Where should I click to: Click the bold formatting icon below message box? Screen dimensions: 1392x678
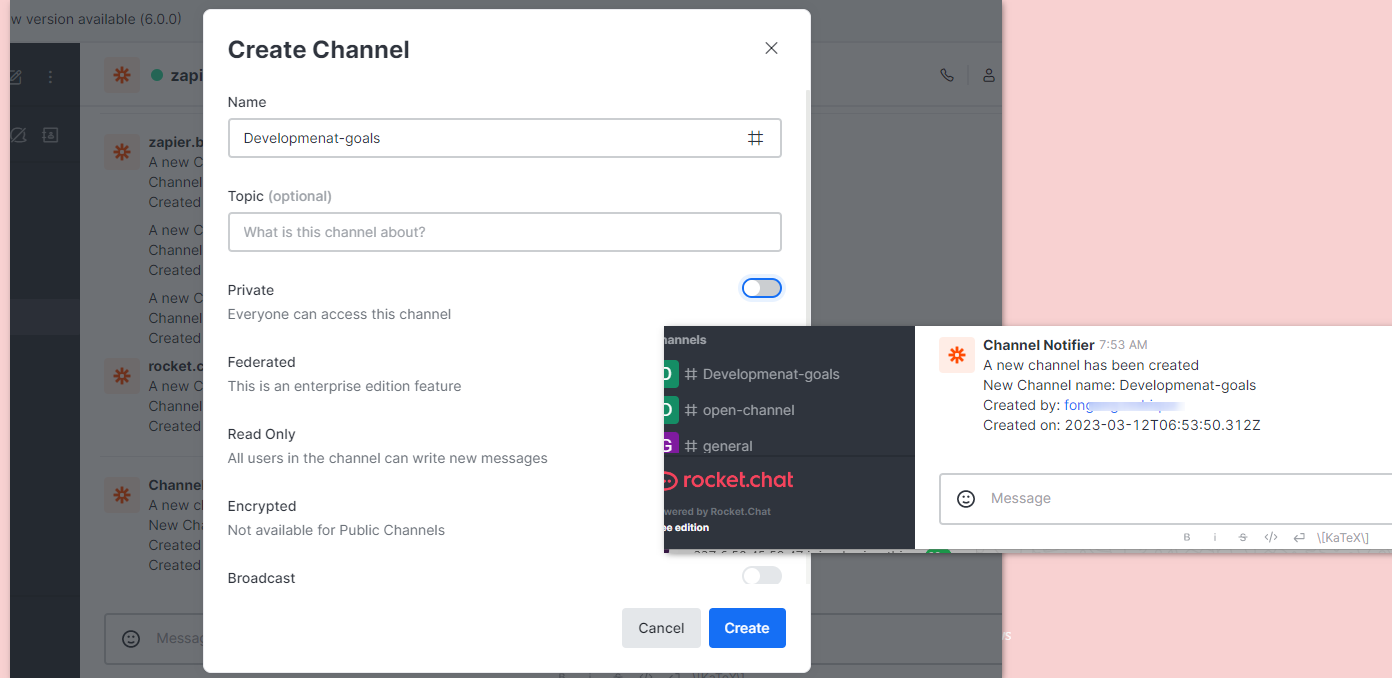(x=1187, y=537)
